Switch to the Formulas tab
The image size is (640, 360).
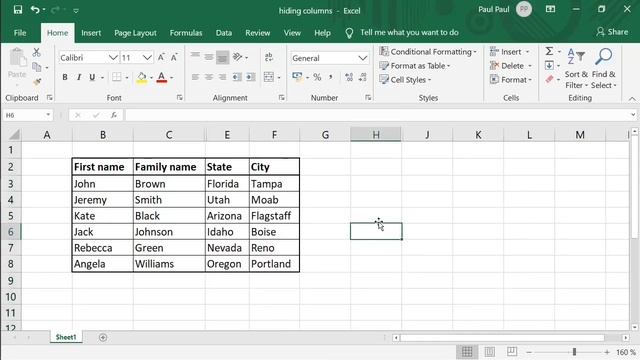click(x=186, y=33)
